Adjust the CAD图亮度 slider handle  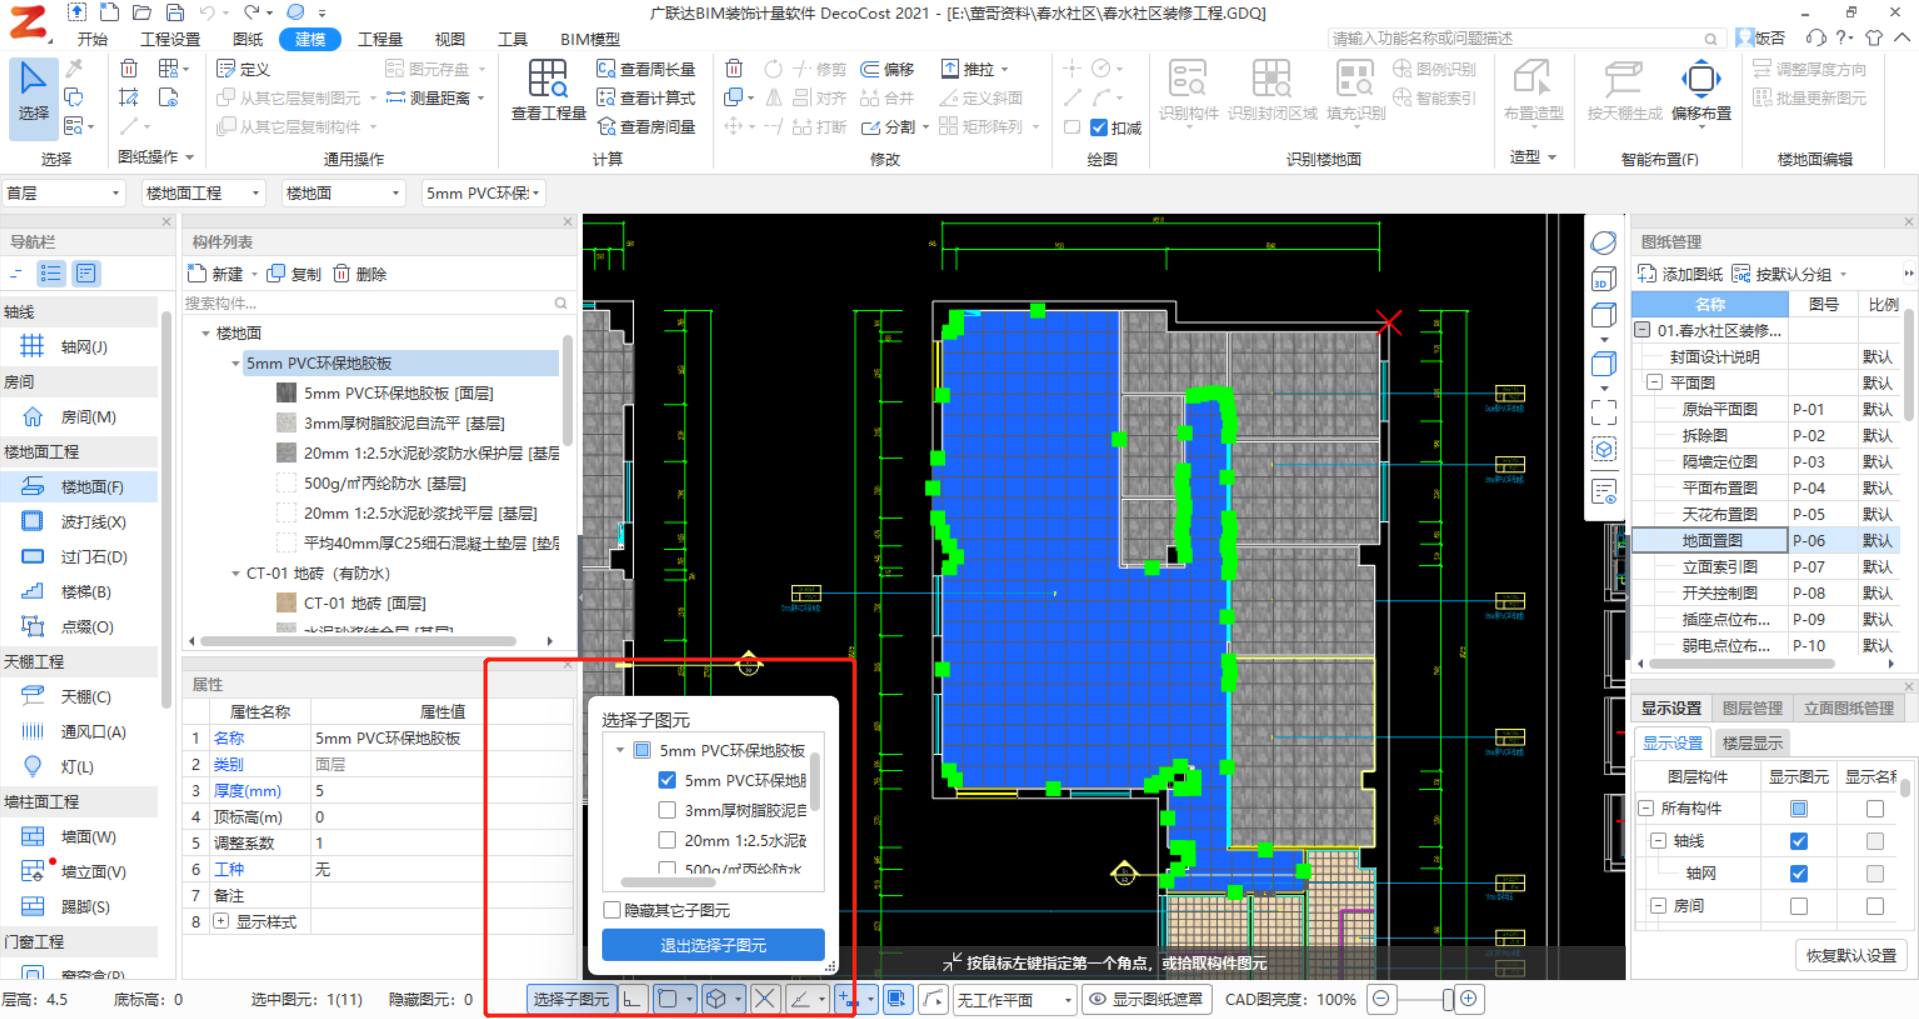pyautogui.click(x=1447, y=999)
